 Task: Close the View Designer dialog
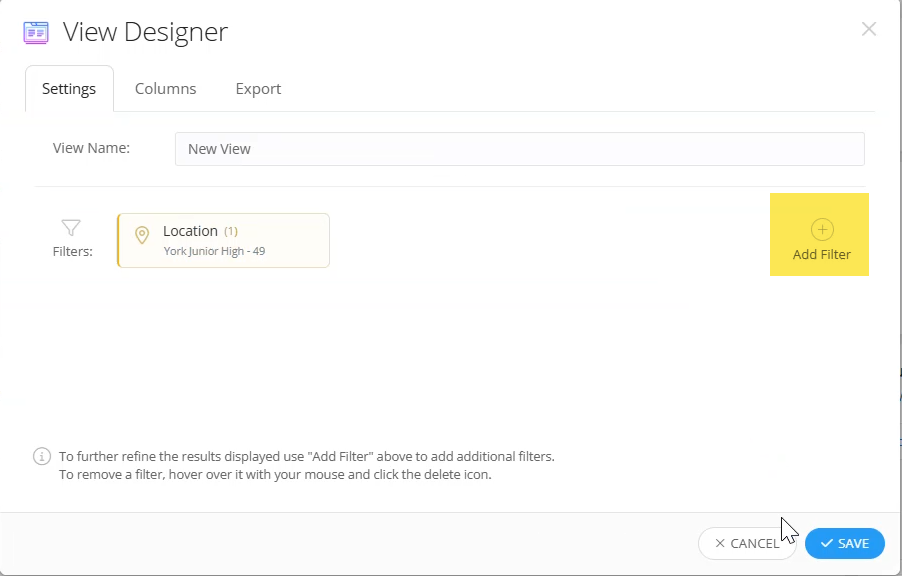[868, 29]
